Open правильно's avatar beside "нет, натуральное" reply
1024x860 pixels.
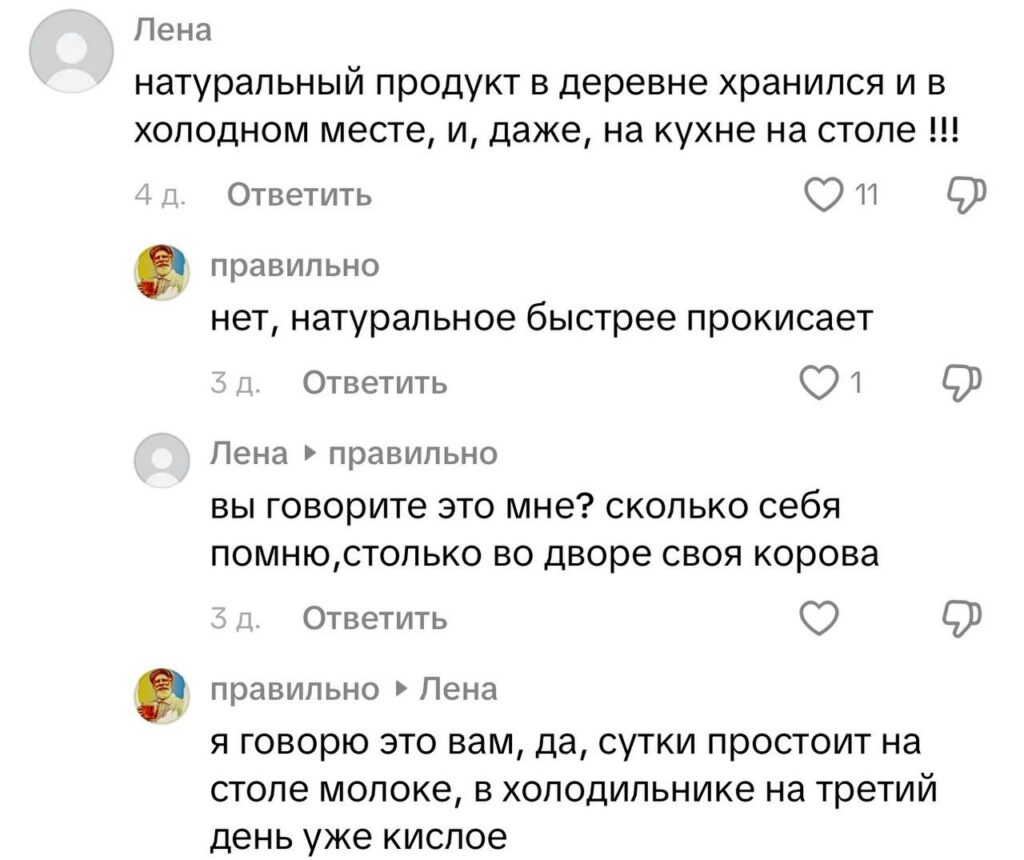(164, 274)
